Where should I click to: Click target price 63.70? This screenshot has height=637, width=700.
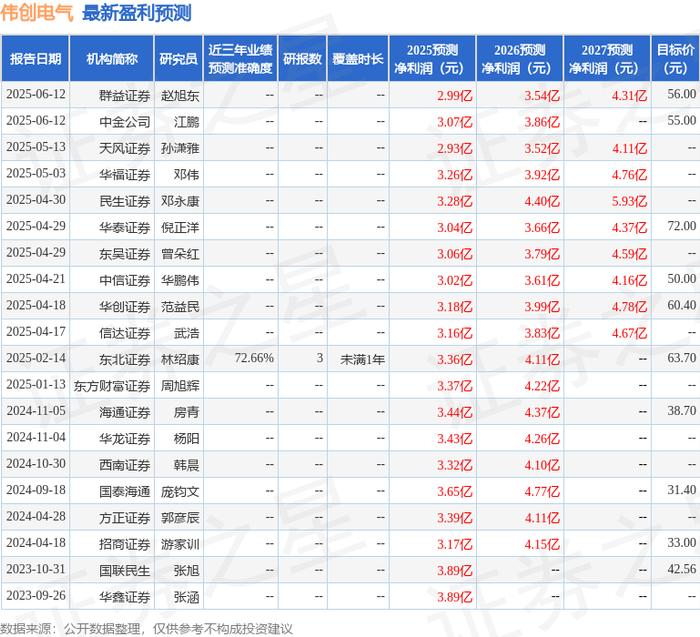(682, 358)
